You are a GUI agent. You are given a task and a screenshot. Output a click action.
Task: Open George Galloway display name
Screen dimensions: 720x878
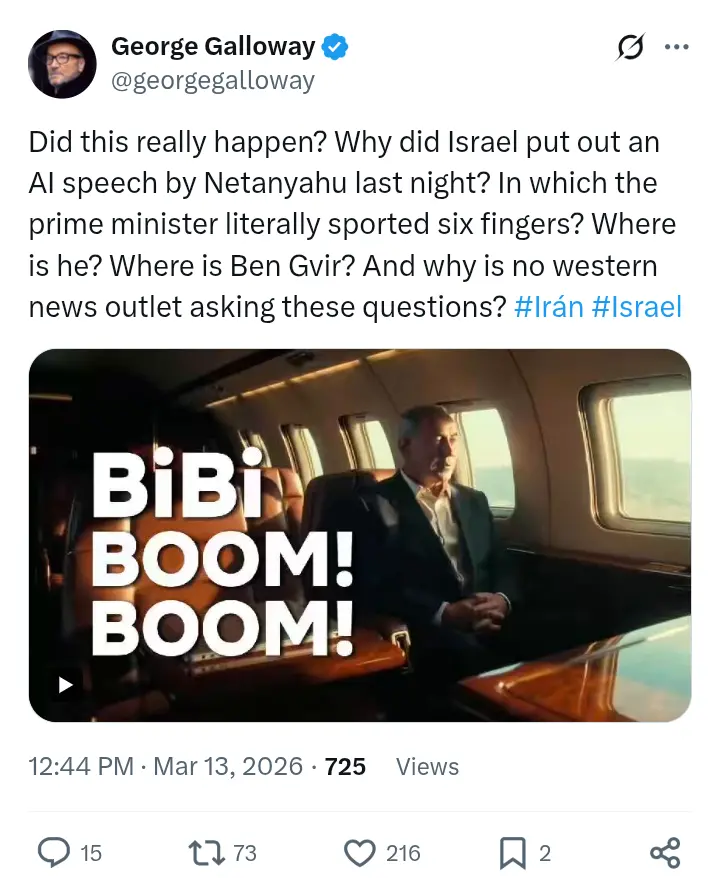[x=213, y=47]
